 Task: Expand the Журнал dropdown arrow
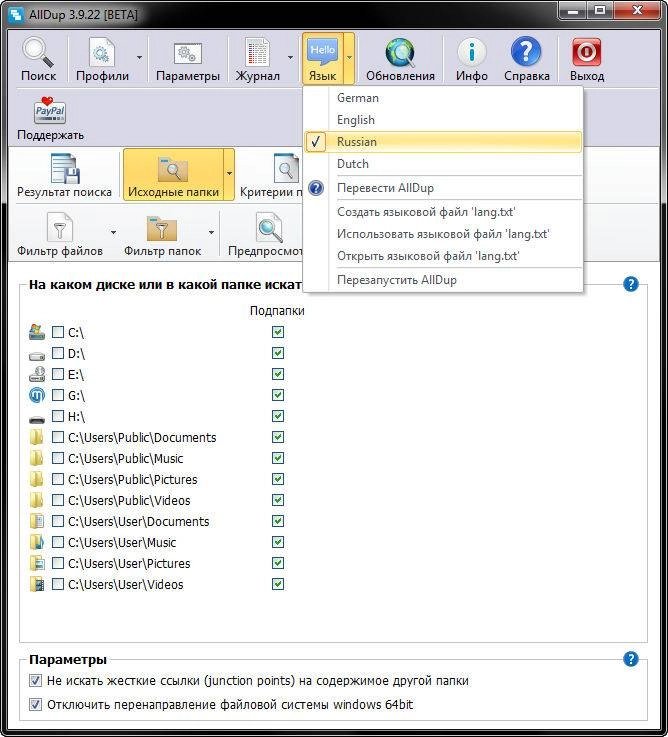290,57
